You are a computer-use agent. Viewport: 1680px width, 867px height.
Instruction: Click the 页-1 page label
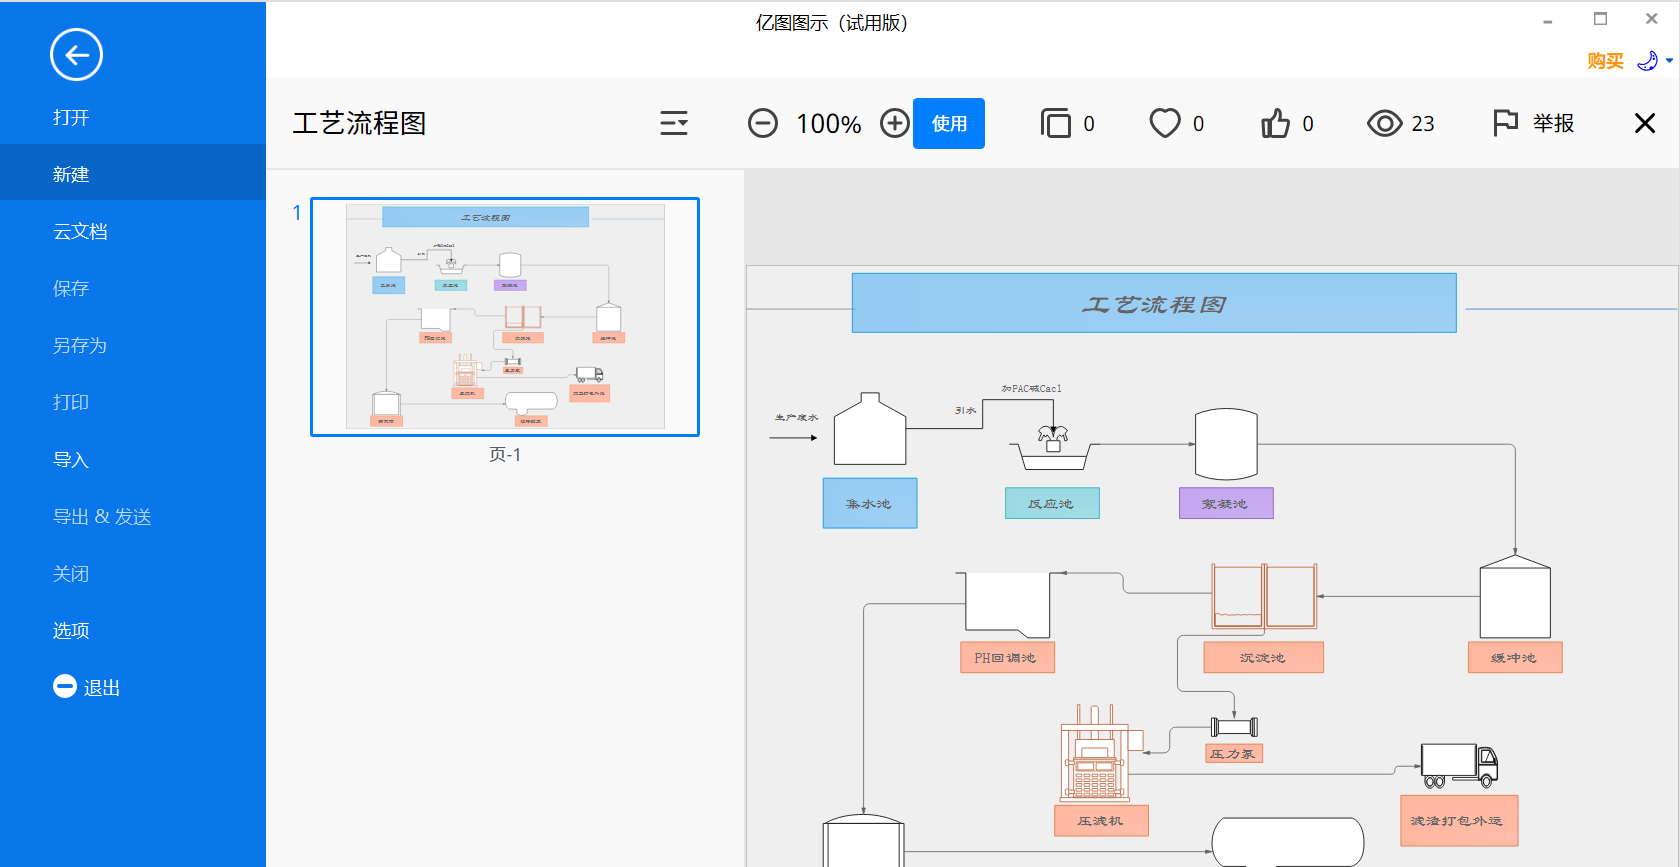coord(505,455)
